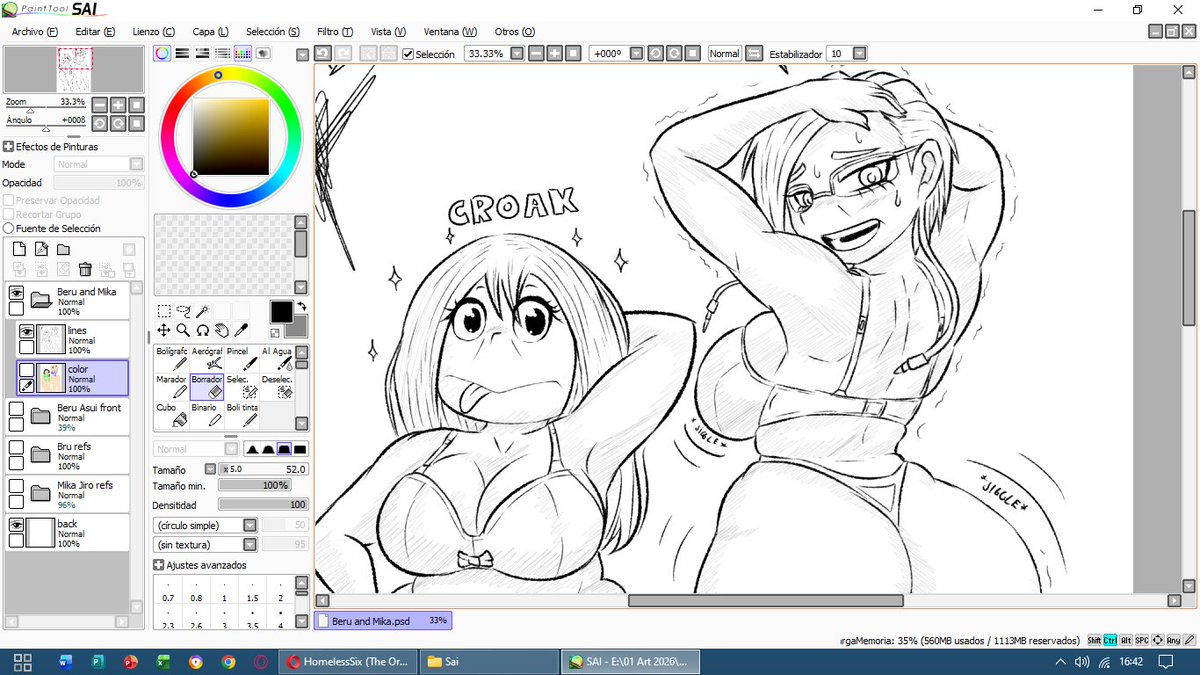Open the Ventana menu

(450, 31)
